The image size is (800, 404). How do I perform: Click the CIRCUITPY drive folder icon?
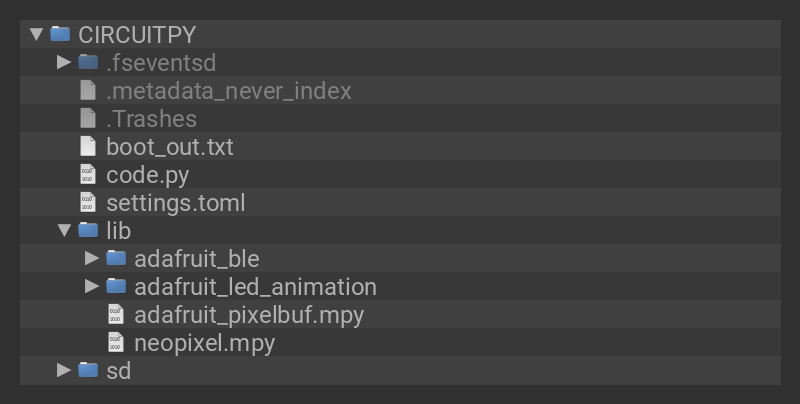coord(60,34)
